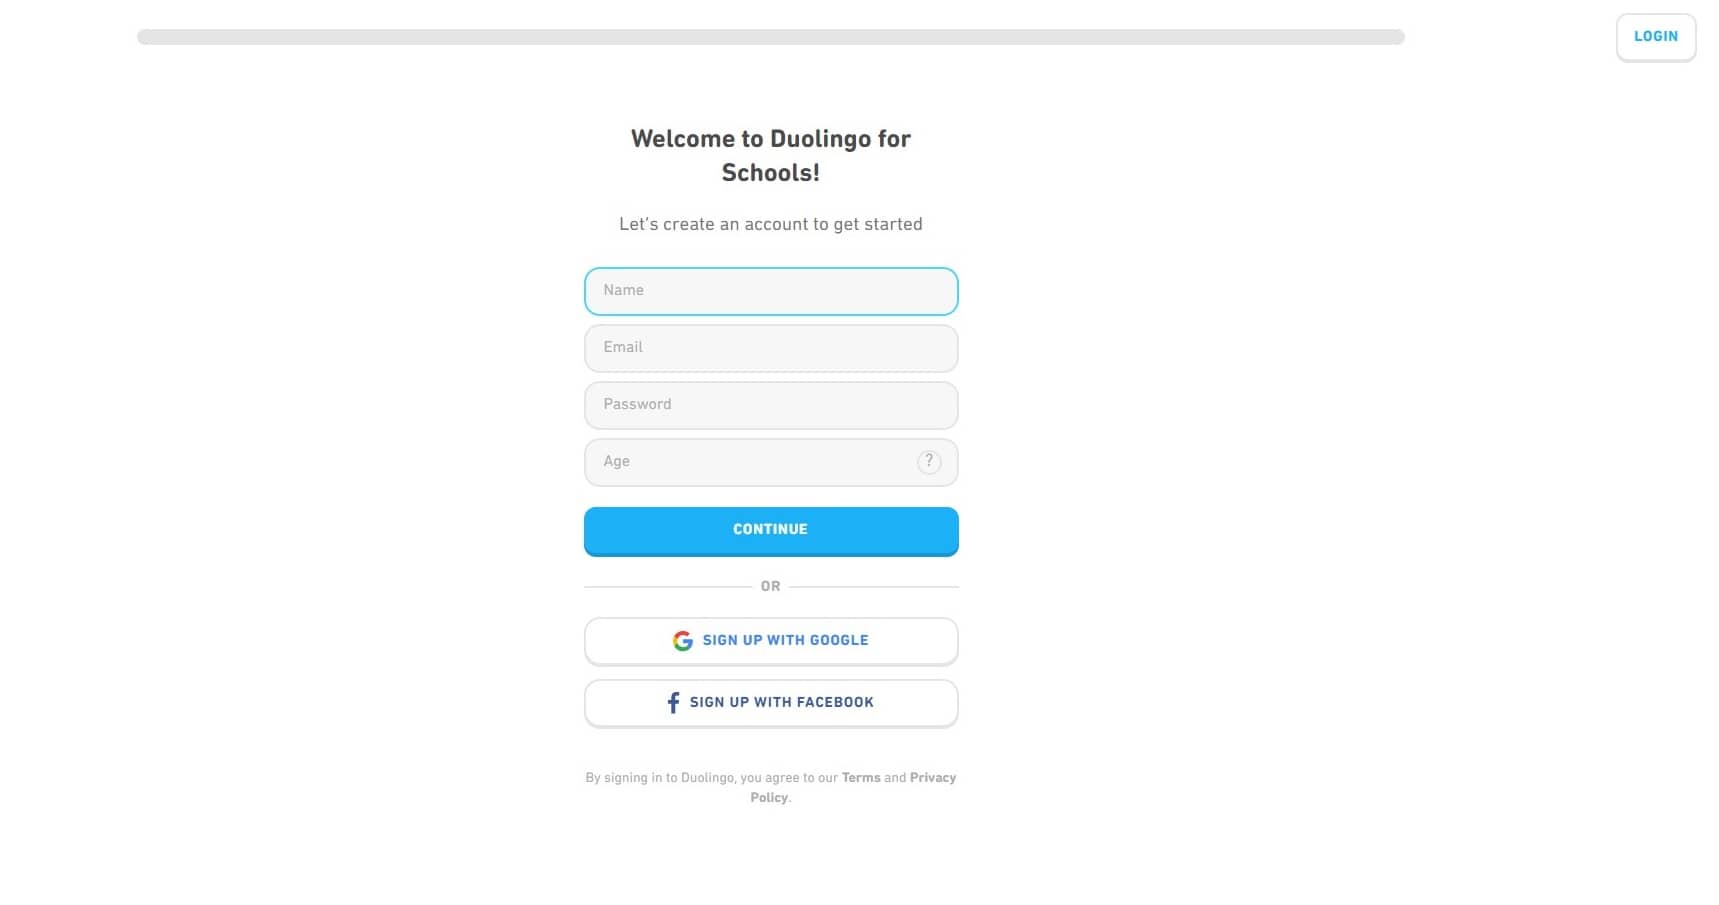1719x905 pixels.
Task: Focus the Name input field
Action: 771,291
